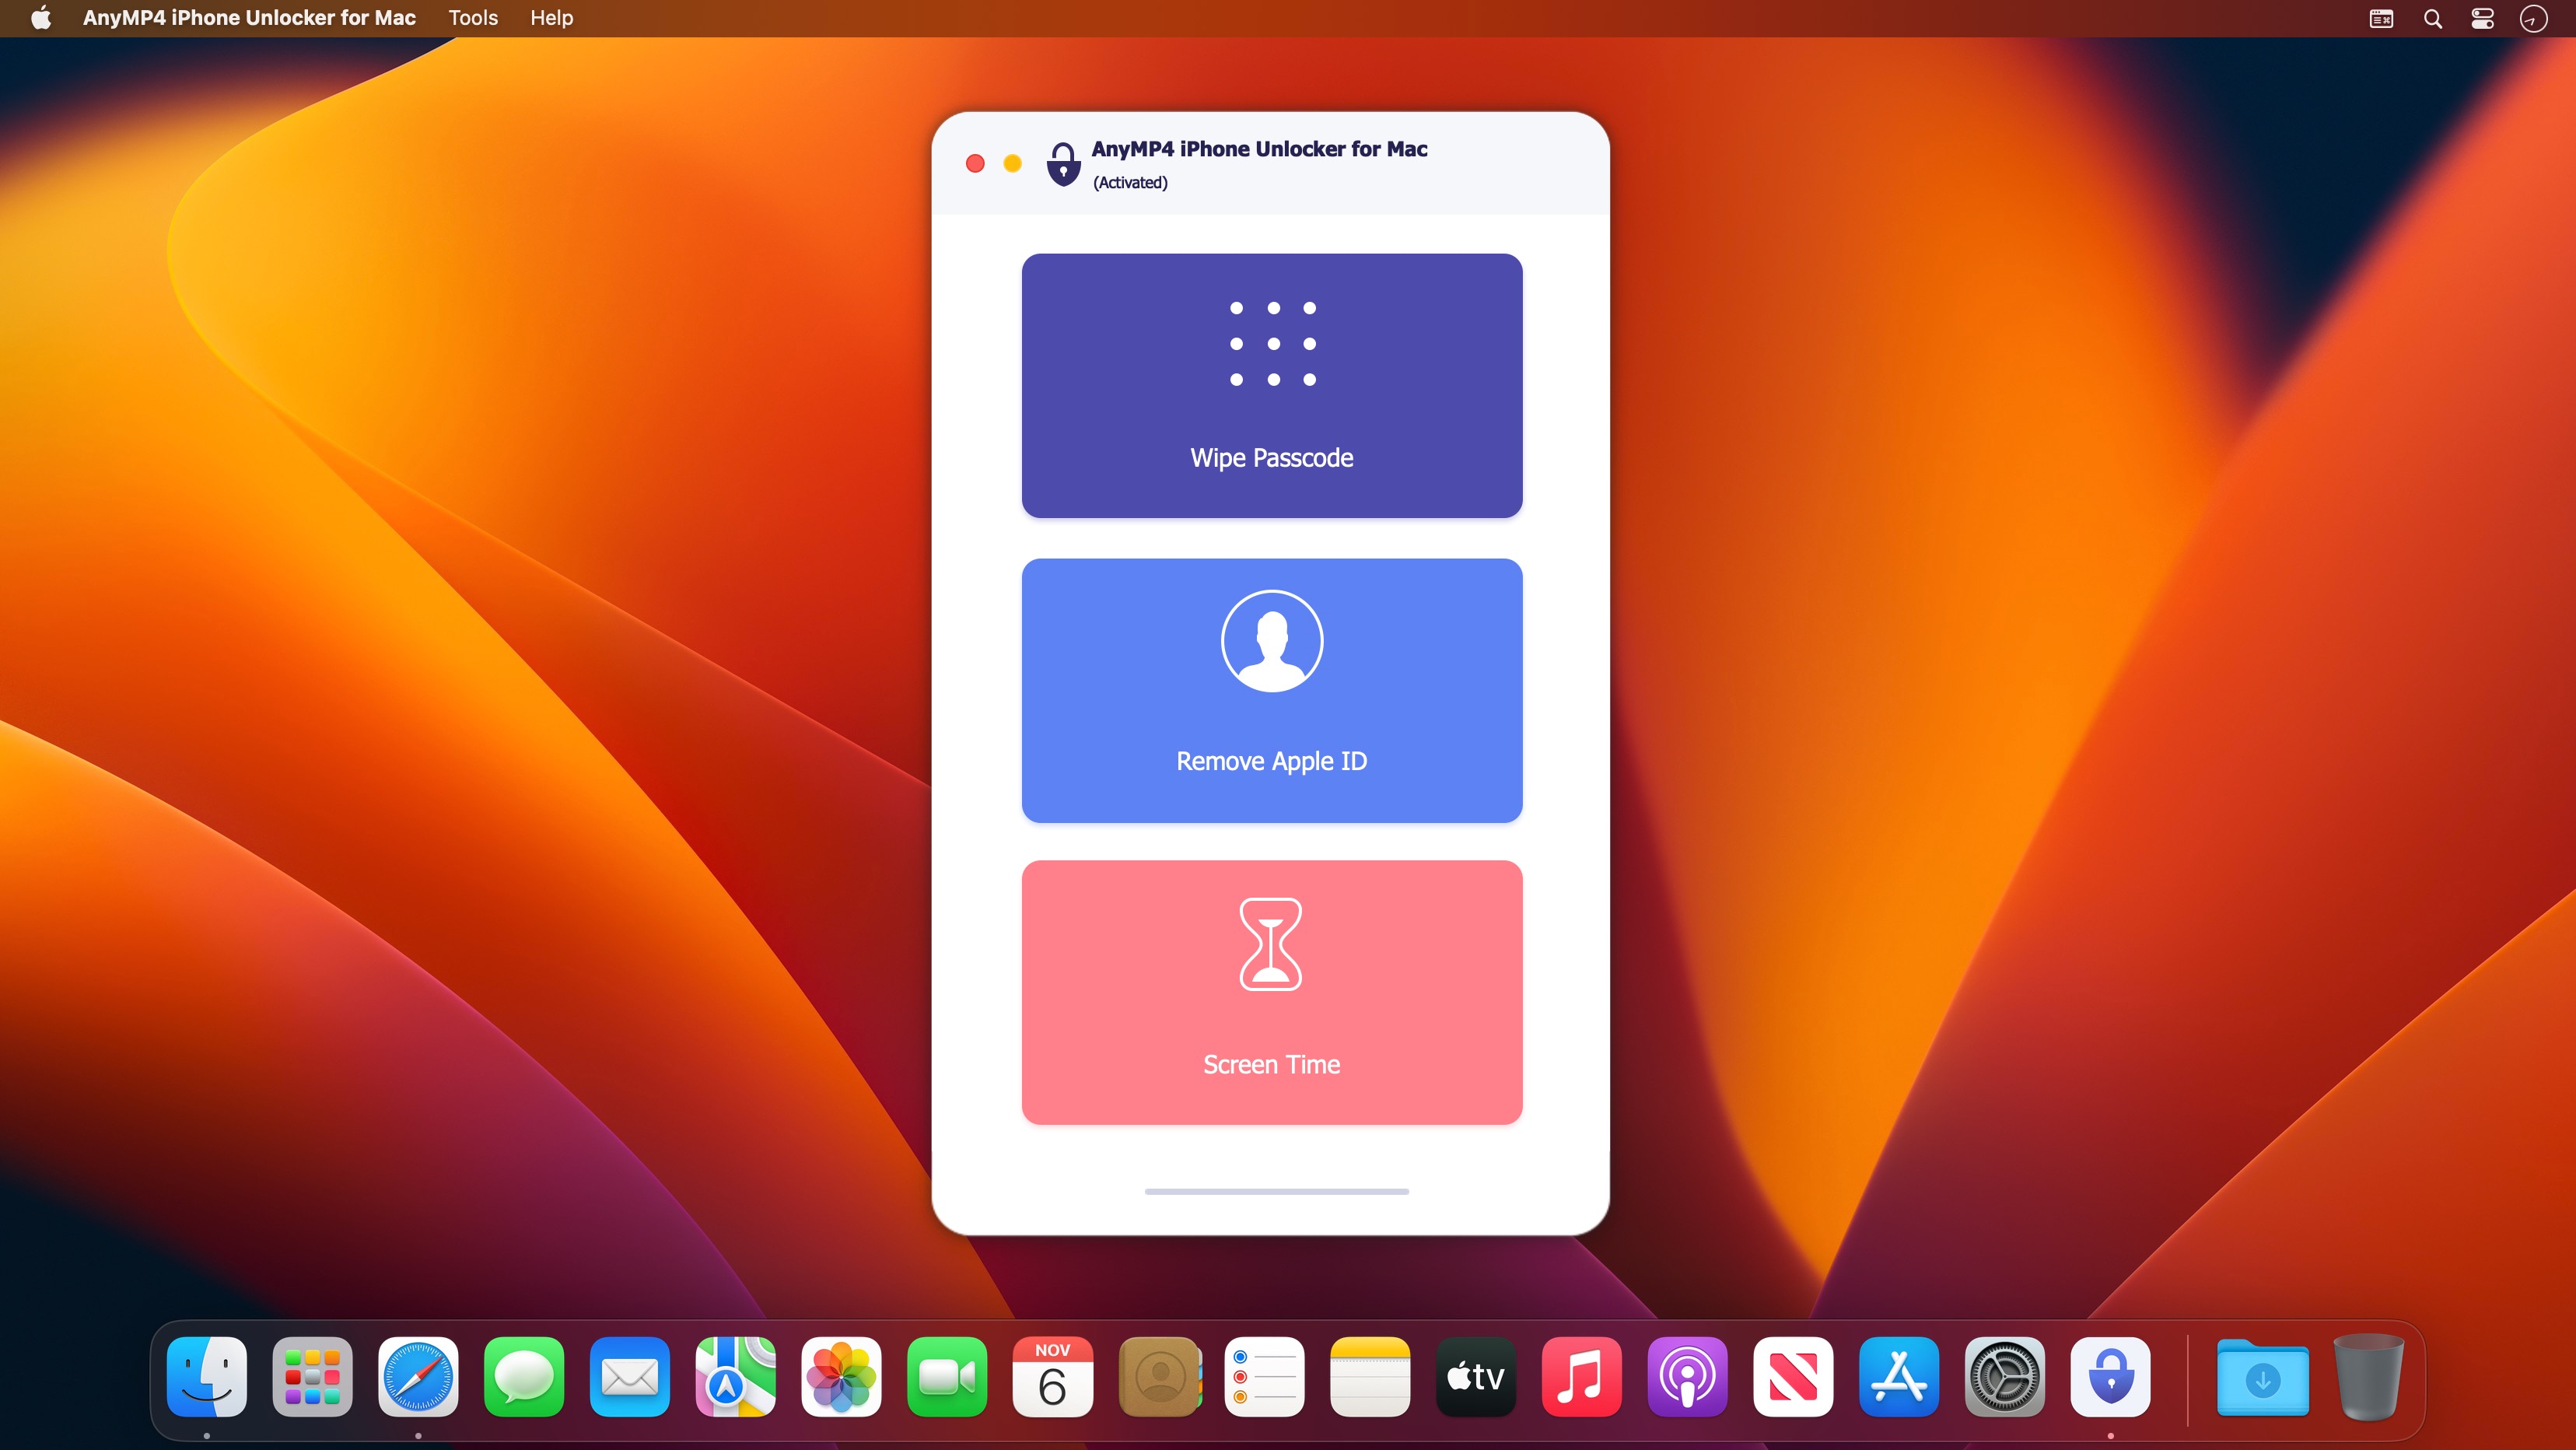Open System Settings from the Dock
This screenshot has height=1450, width=2576.
[2004, 1377]
